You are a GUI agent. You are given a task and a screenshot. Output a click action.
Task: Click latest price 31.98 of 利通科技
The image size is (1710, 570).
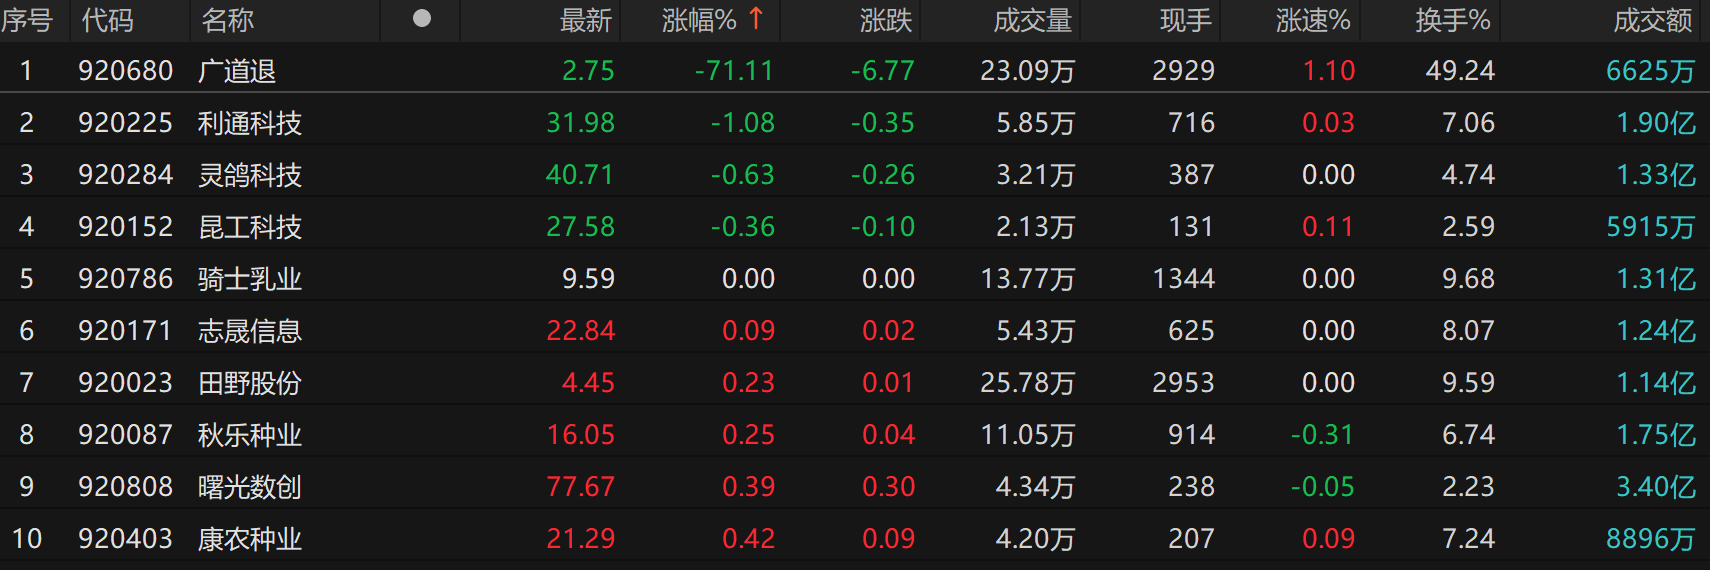point(580,123)
